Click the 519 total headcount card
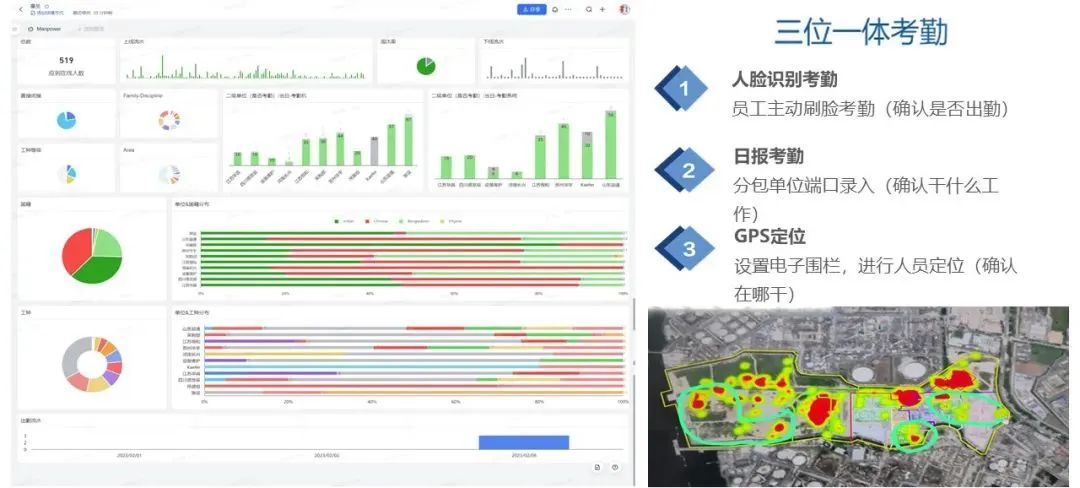 click(x=66, y=63)
